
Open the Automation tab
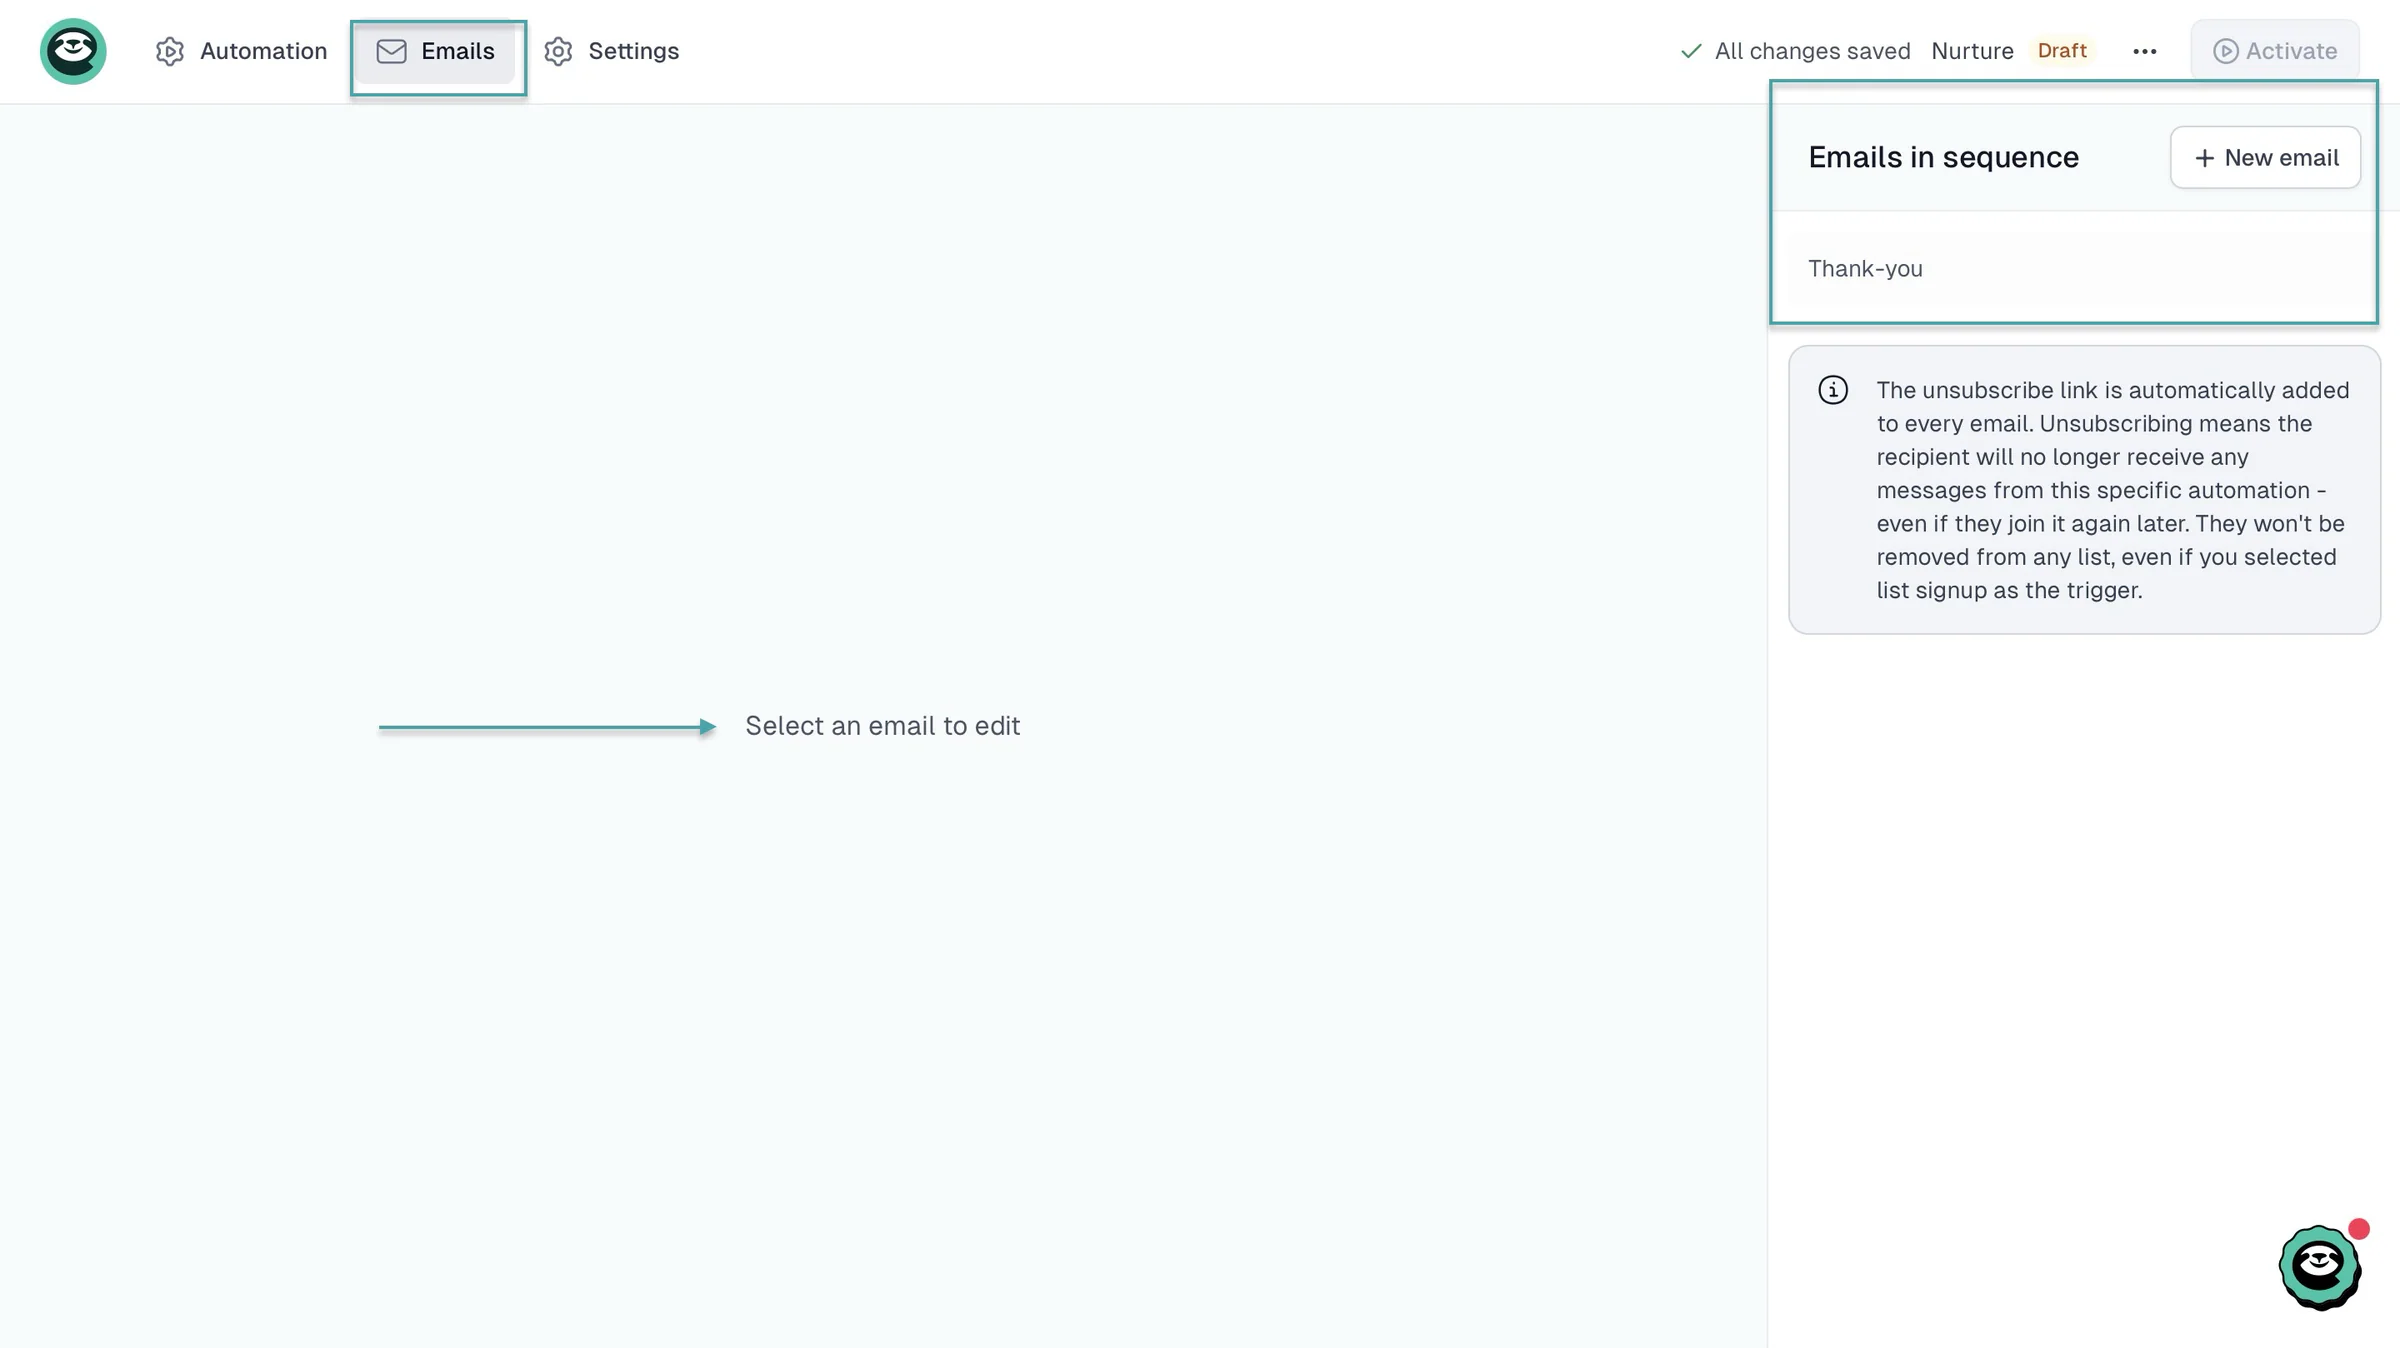pos(241,51)
